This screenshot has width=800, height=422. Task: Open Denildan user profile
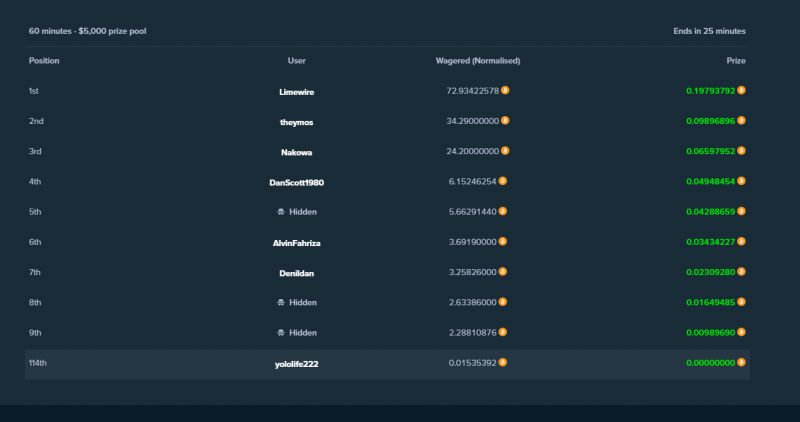pos(296,273)
